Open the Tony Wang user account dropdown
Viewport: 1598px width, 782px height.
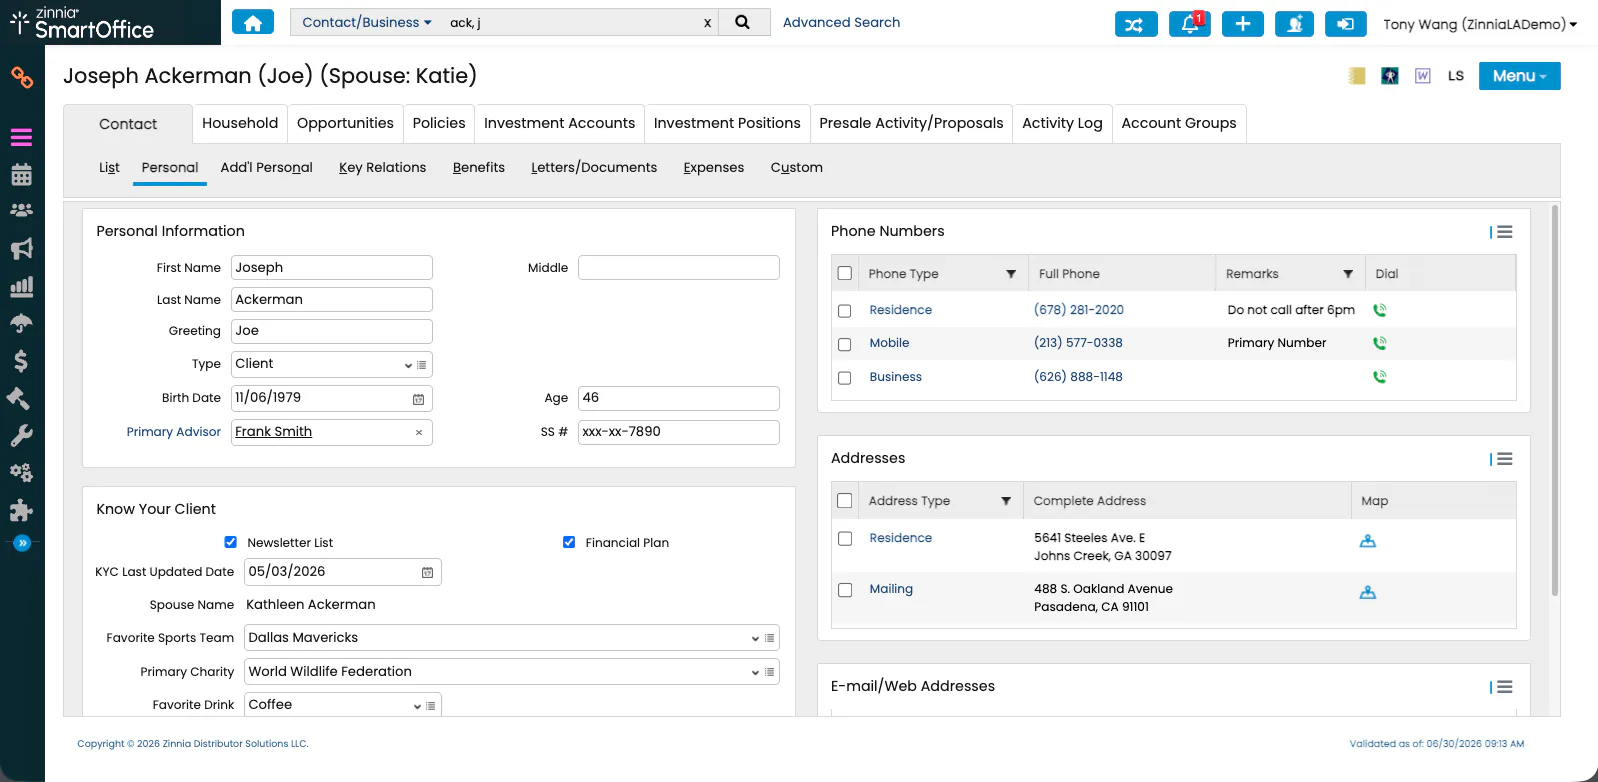[1480, 24]
